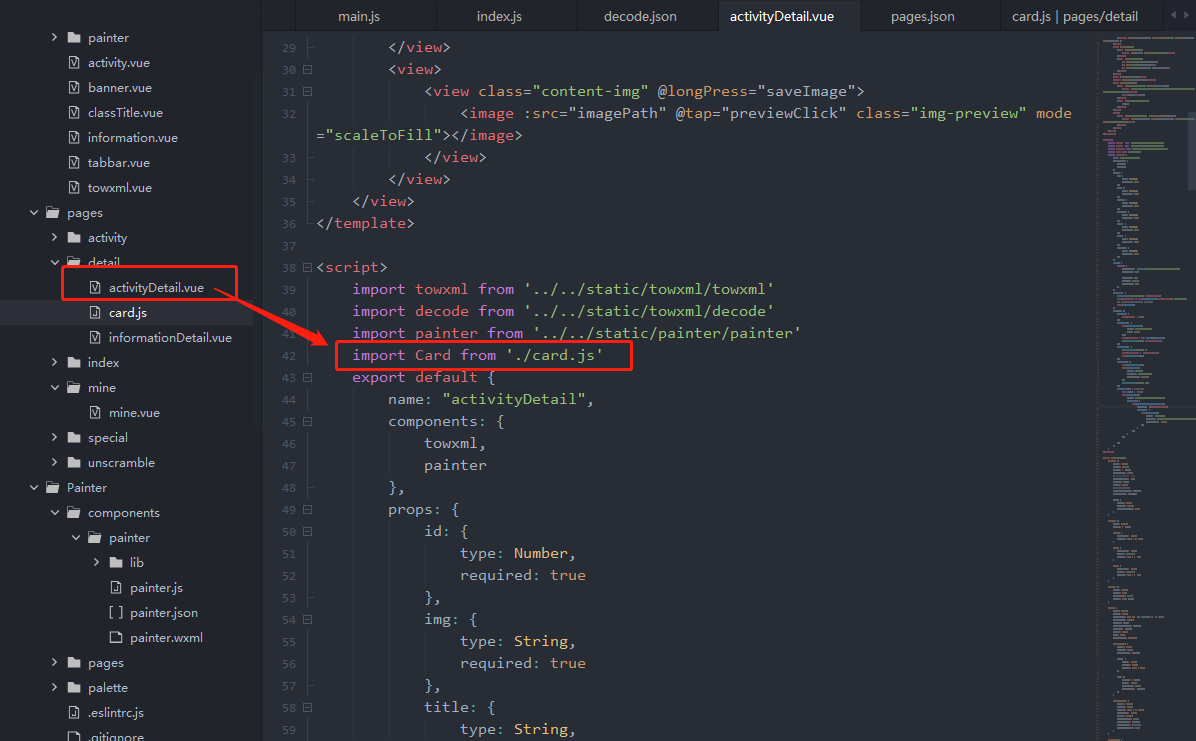The image size is (1196, 741).
Task: Fold the img block at line 54
Action: [307, 620]
